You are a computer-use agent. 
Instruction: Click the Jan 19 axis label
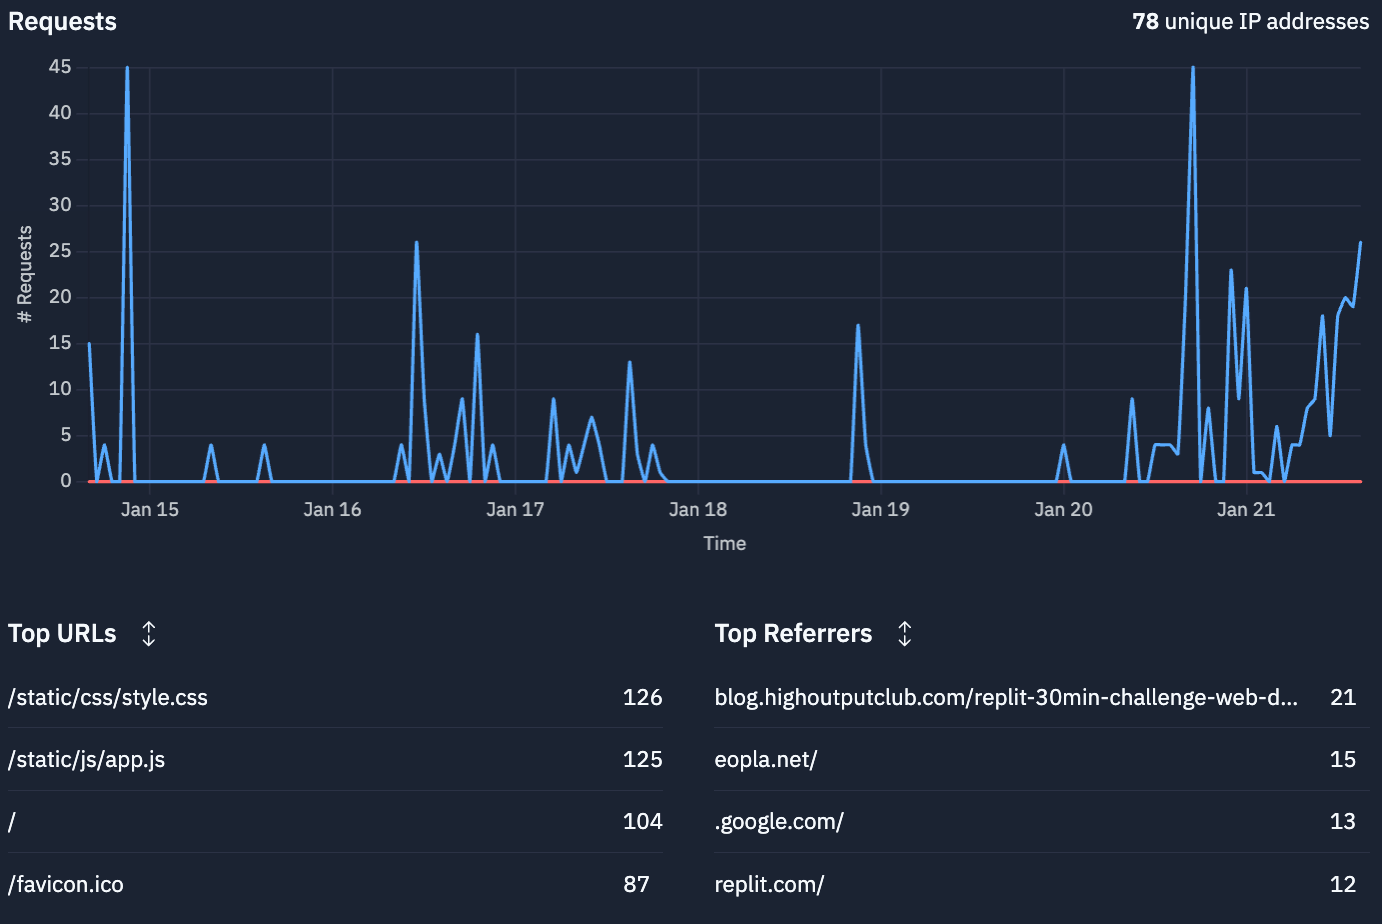[x=880, y=509]
